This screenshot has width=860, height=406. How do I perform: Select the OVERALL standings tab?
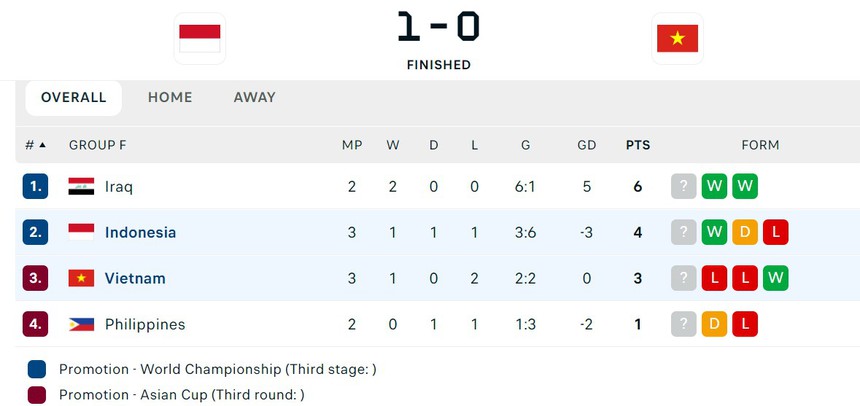[x=73, y=97]
